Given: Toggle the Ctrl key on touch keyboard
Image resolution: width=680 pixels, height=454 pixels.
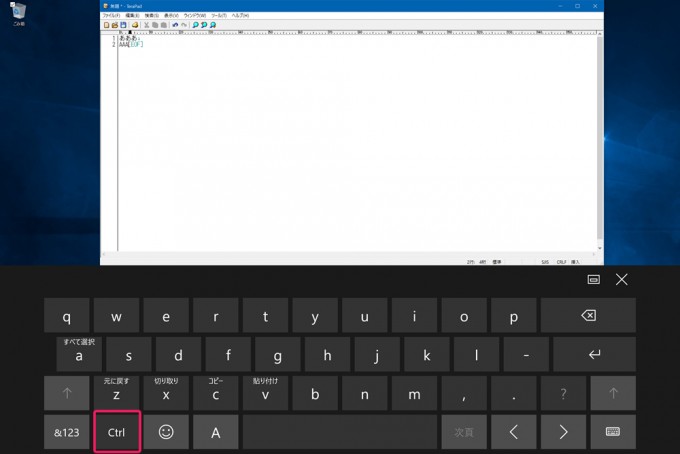Looking at the screenshot, I should (117, 432).
